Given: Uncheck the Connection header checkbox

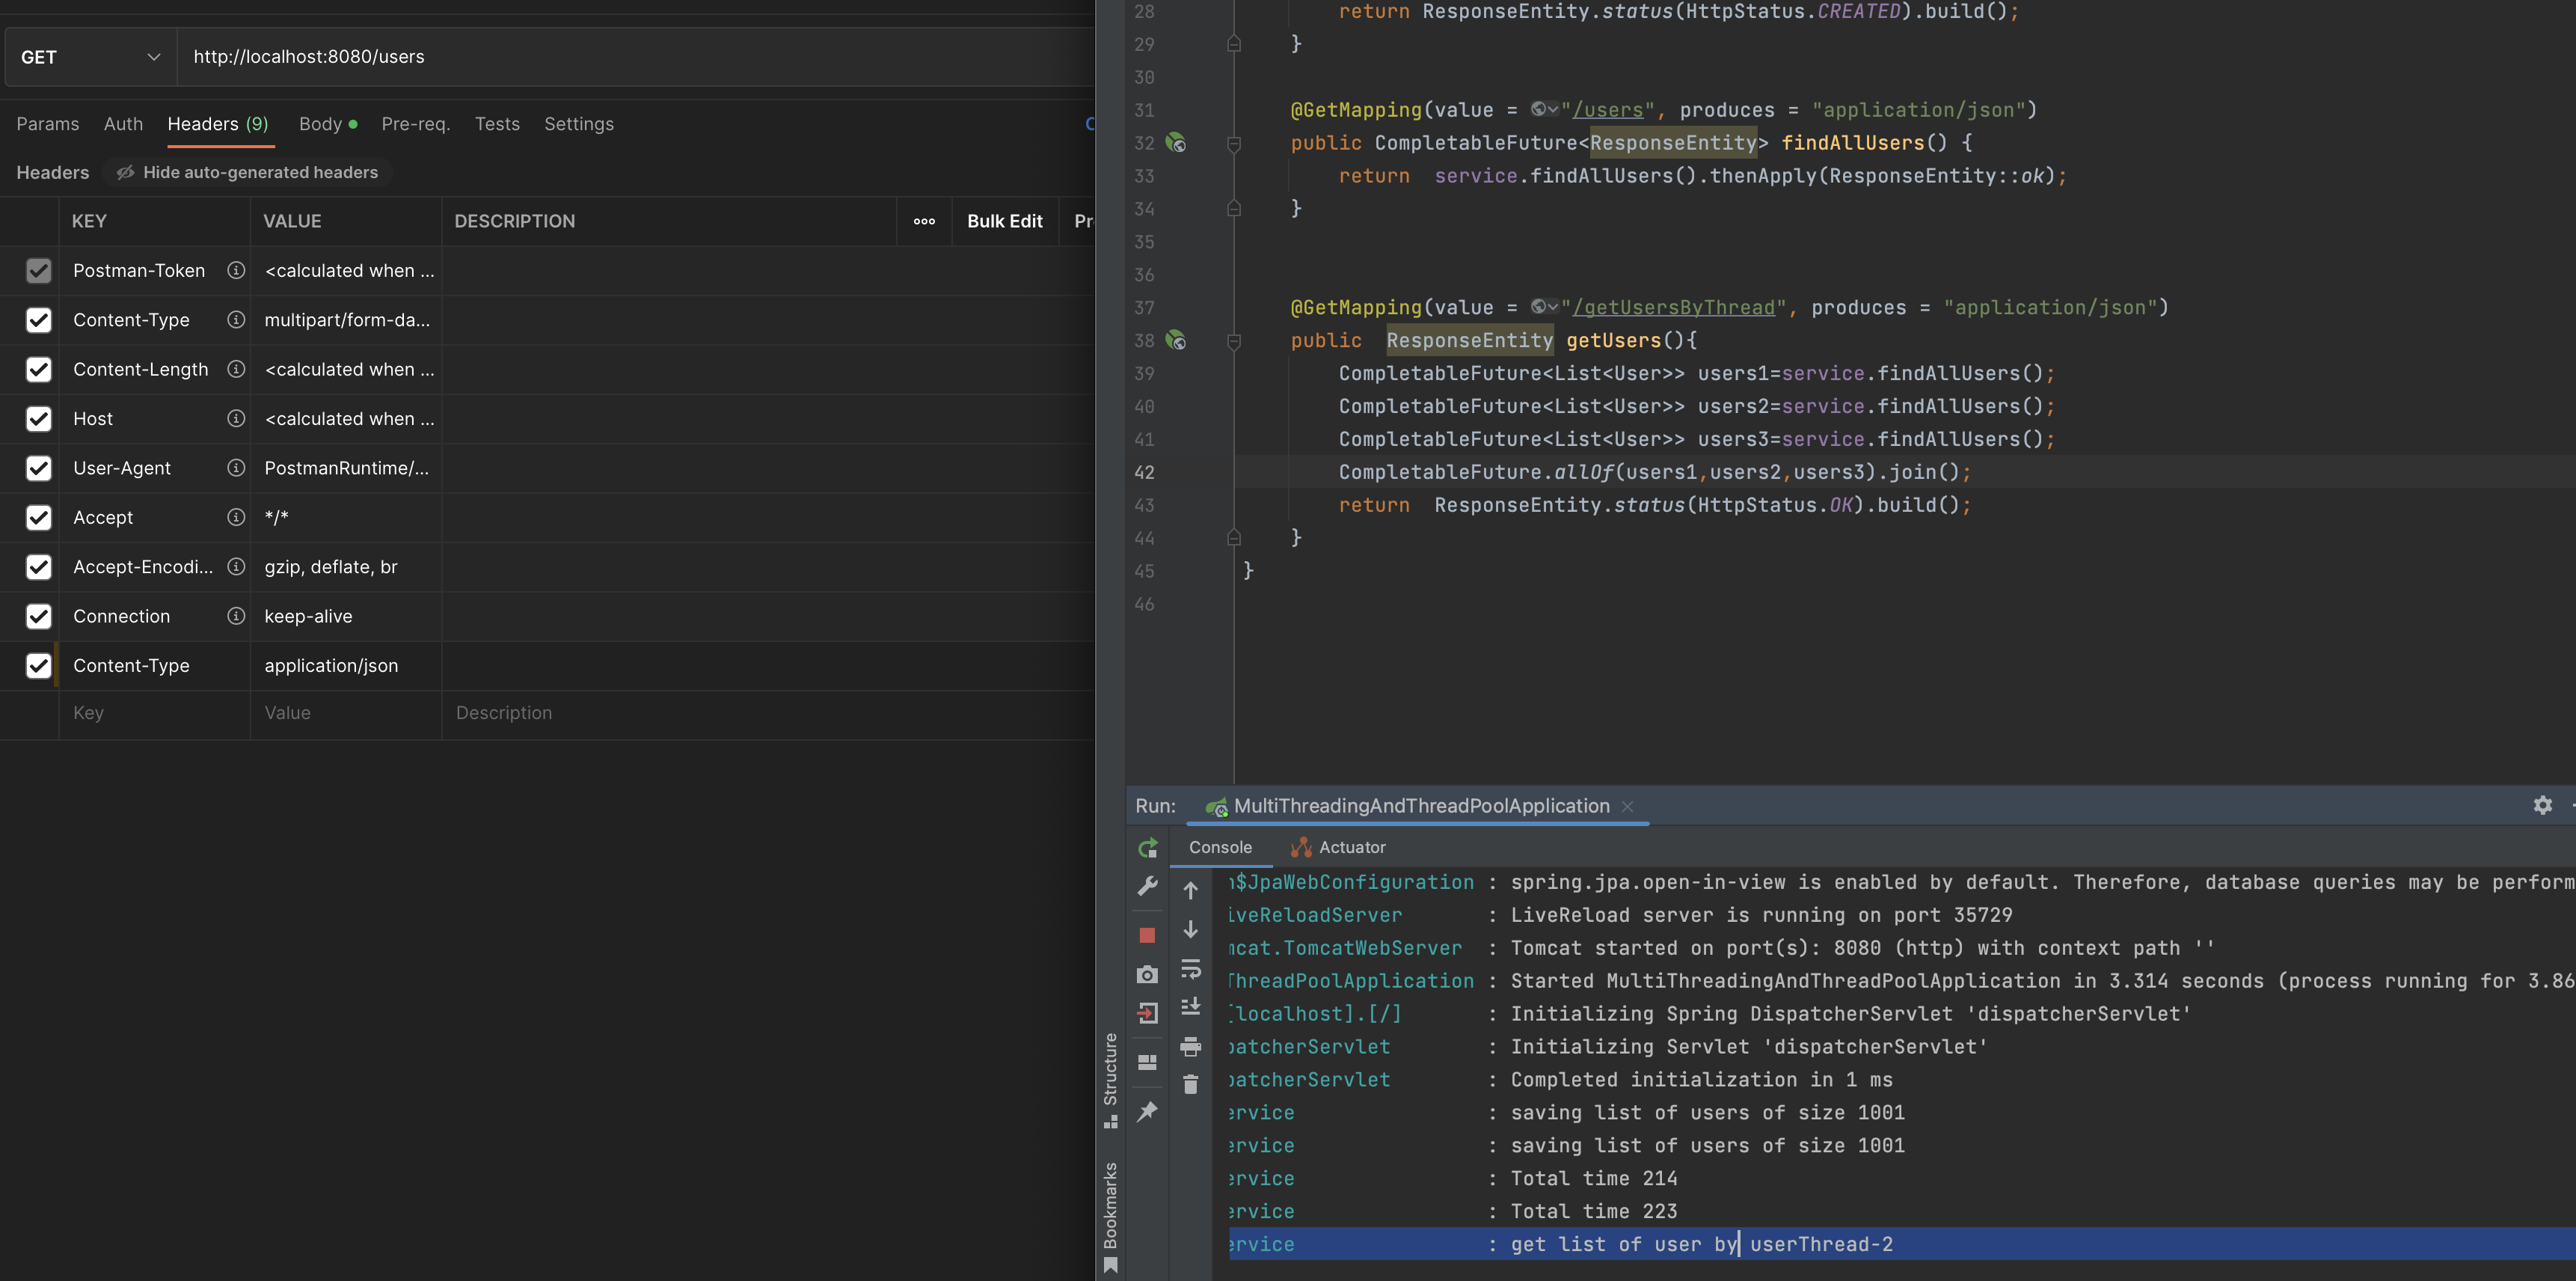Looking at the screenshot, I should (39, 616).
